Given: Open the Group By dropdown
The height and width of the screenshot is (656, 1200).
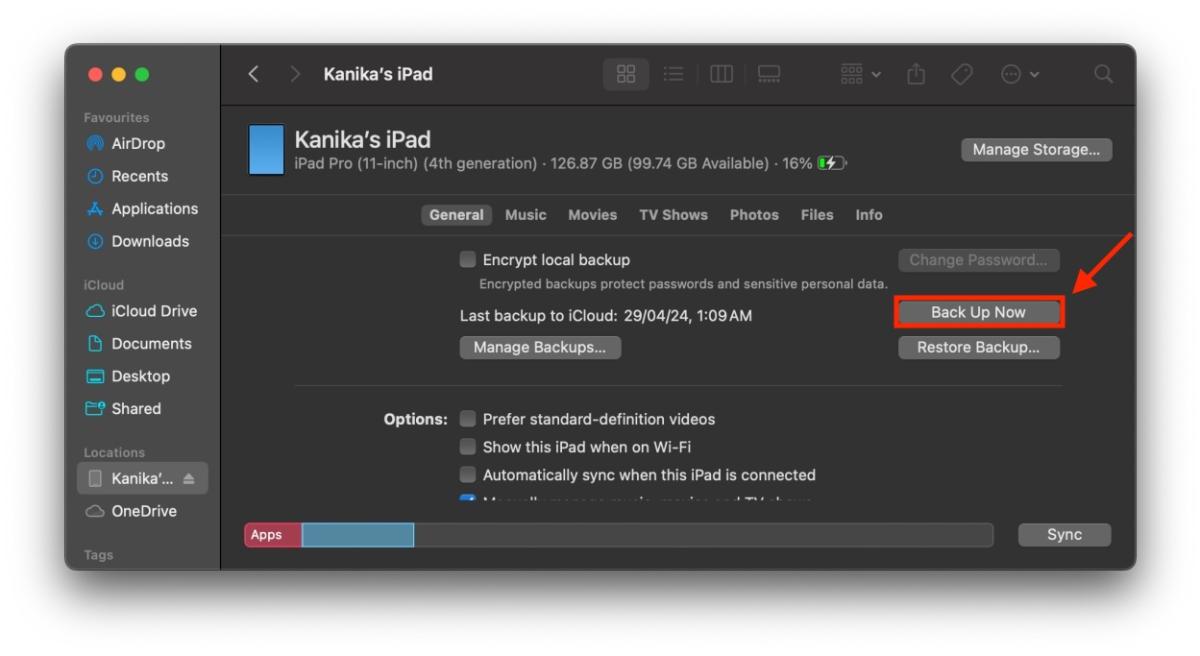Looking at the screenshot, I should tap(858, 73).
